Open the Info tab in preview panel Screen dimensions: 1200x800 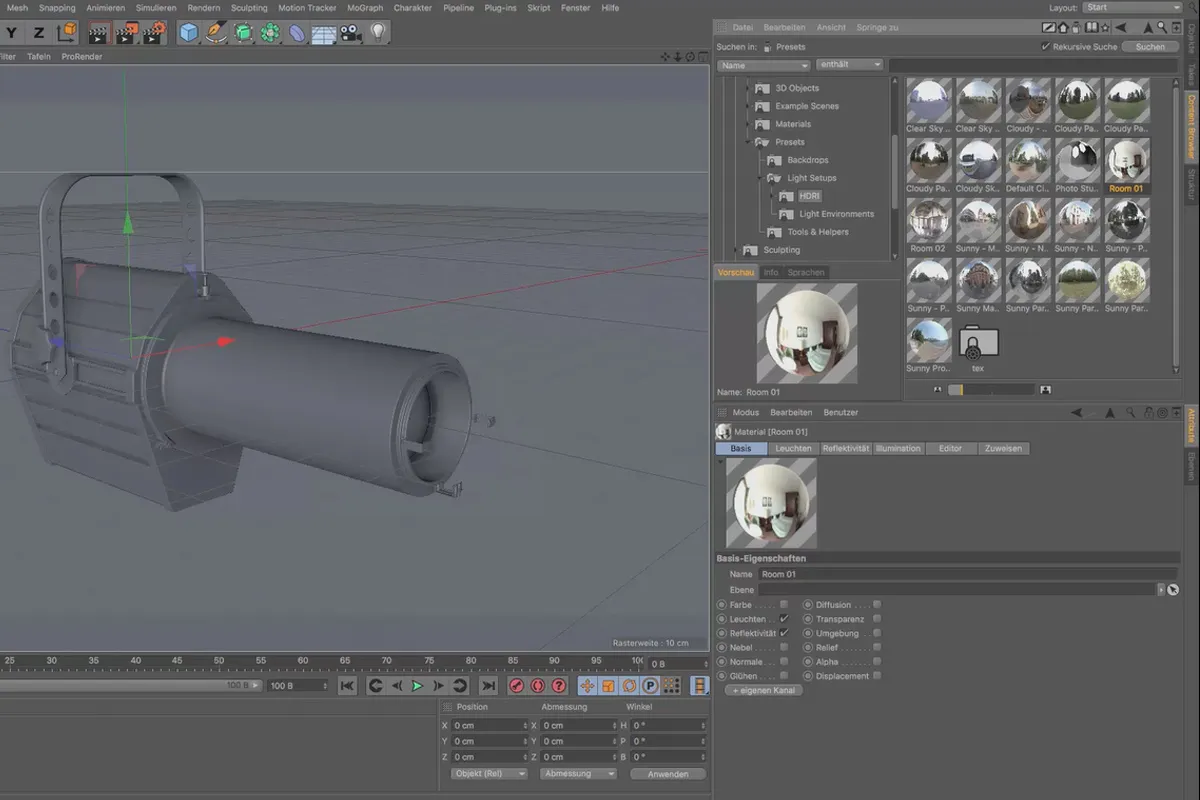point(771,272)
